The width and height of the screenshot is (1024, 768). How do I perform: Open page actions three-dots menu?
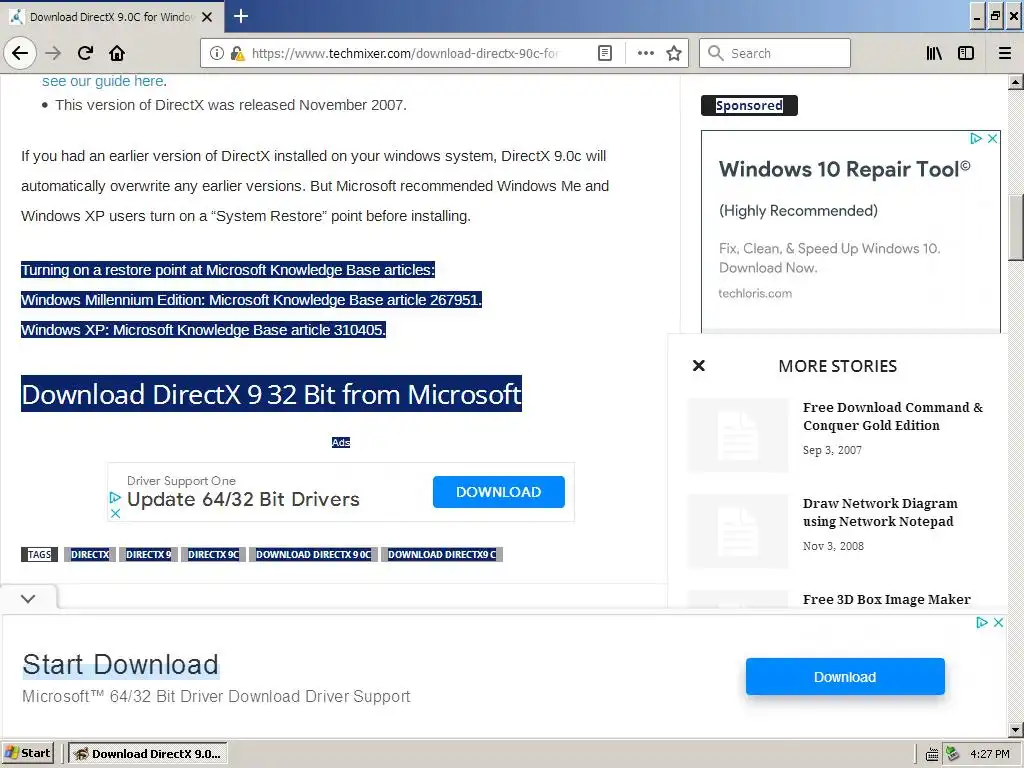645,53
